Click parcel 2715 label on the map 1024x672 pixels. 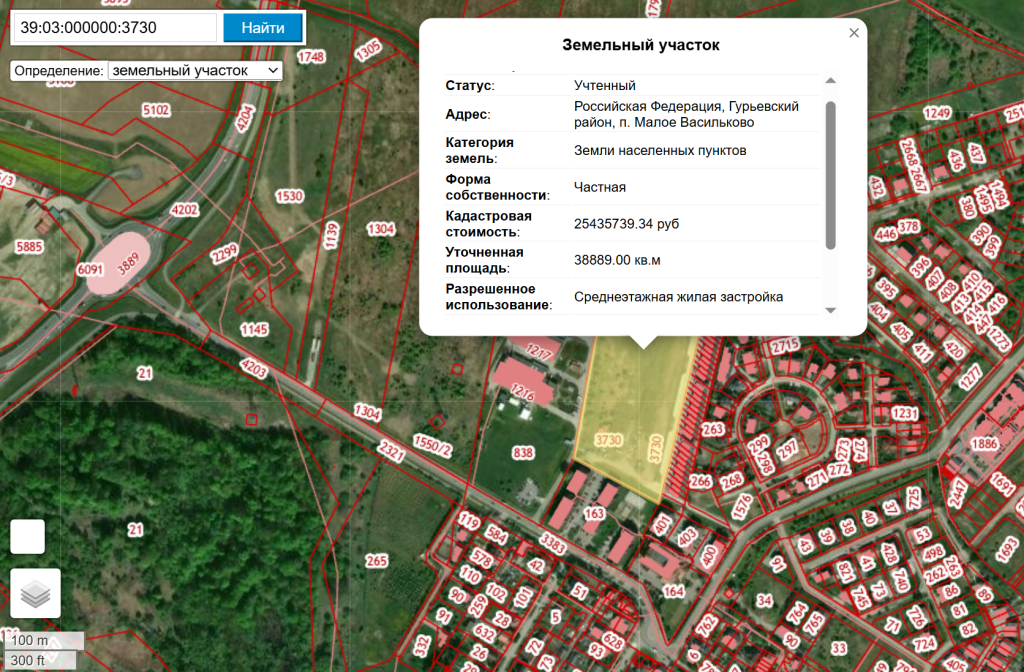(x=785, y=346)
